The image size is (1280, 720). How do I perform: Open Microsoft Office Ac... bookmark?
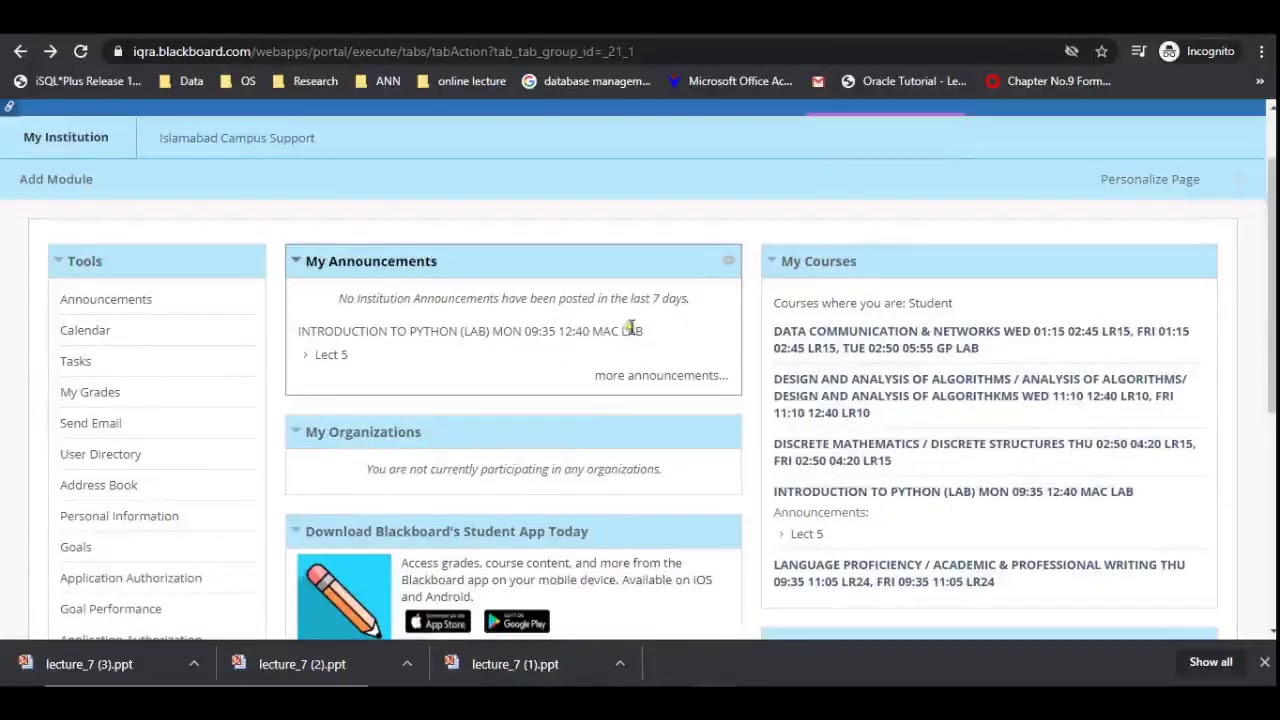729,81
